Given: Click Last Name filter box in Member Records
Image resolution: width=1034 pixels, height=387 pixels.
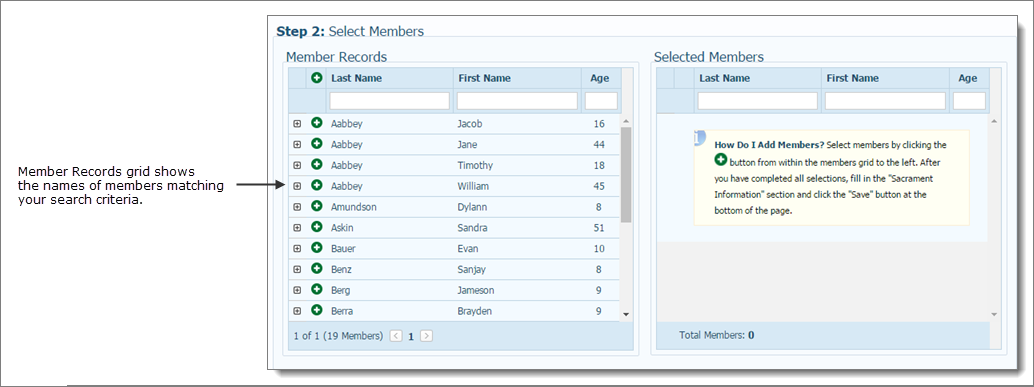Looking at the screenshot, I should click(x=390, y=101).
